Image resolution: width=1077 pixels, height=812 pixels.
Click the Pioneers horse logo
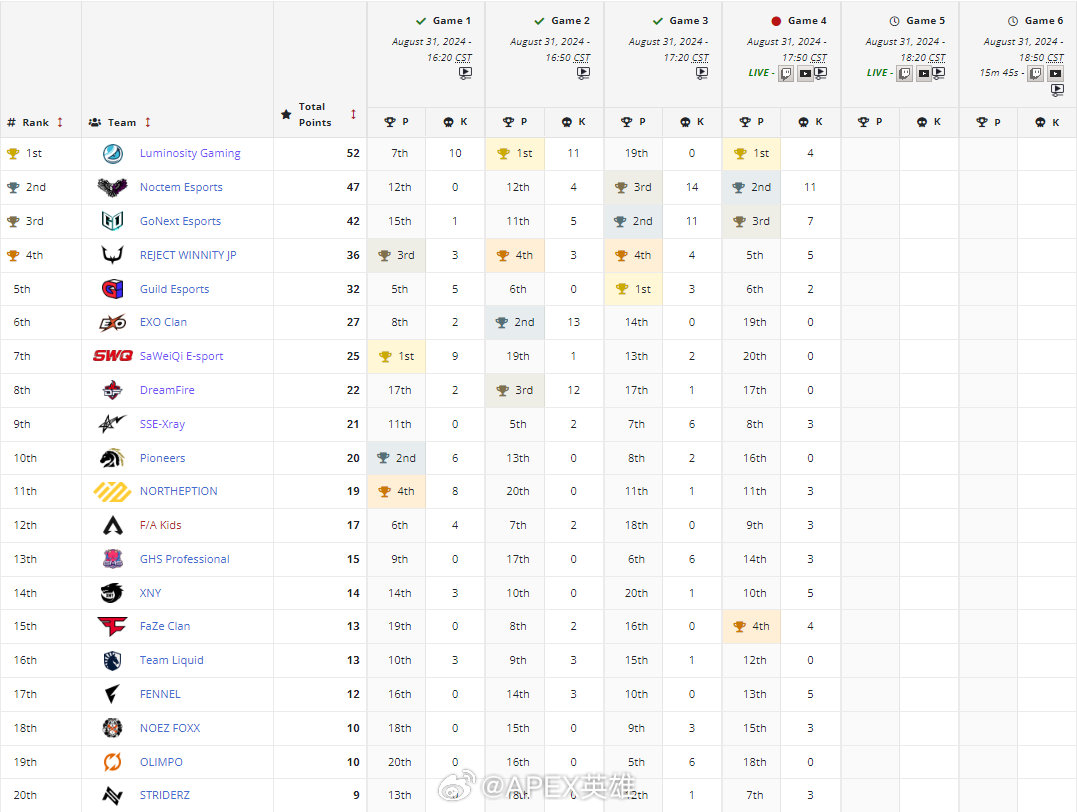[113, 458]
